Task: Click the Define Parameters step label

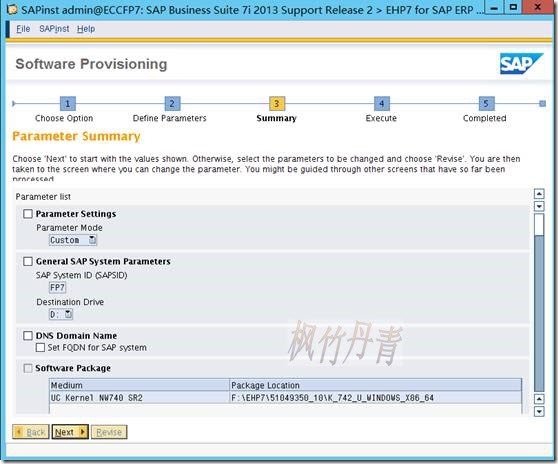Action: (x=169, y=118)
